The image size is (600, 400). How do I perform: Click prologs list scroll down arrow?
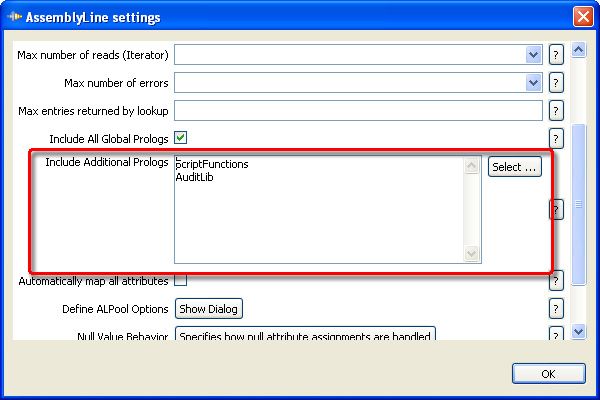point(471,253)
